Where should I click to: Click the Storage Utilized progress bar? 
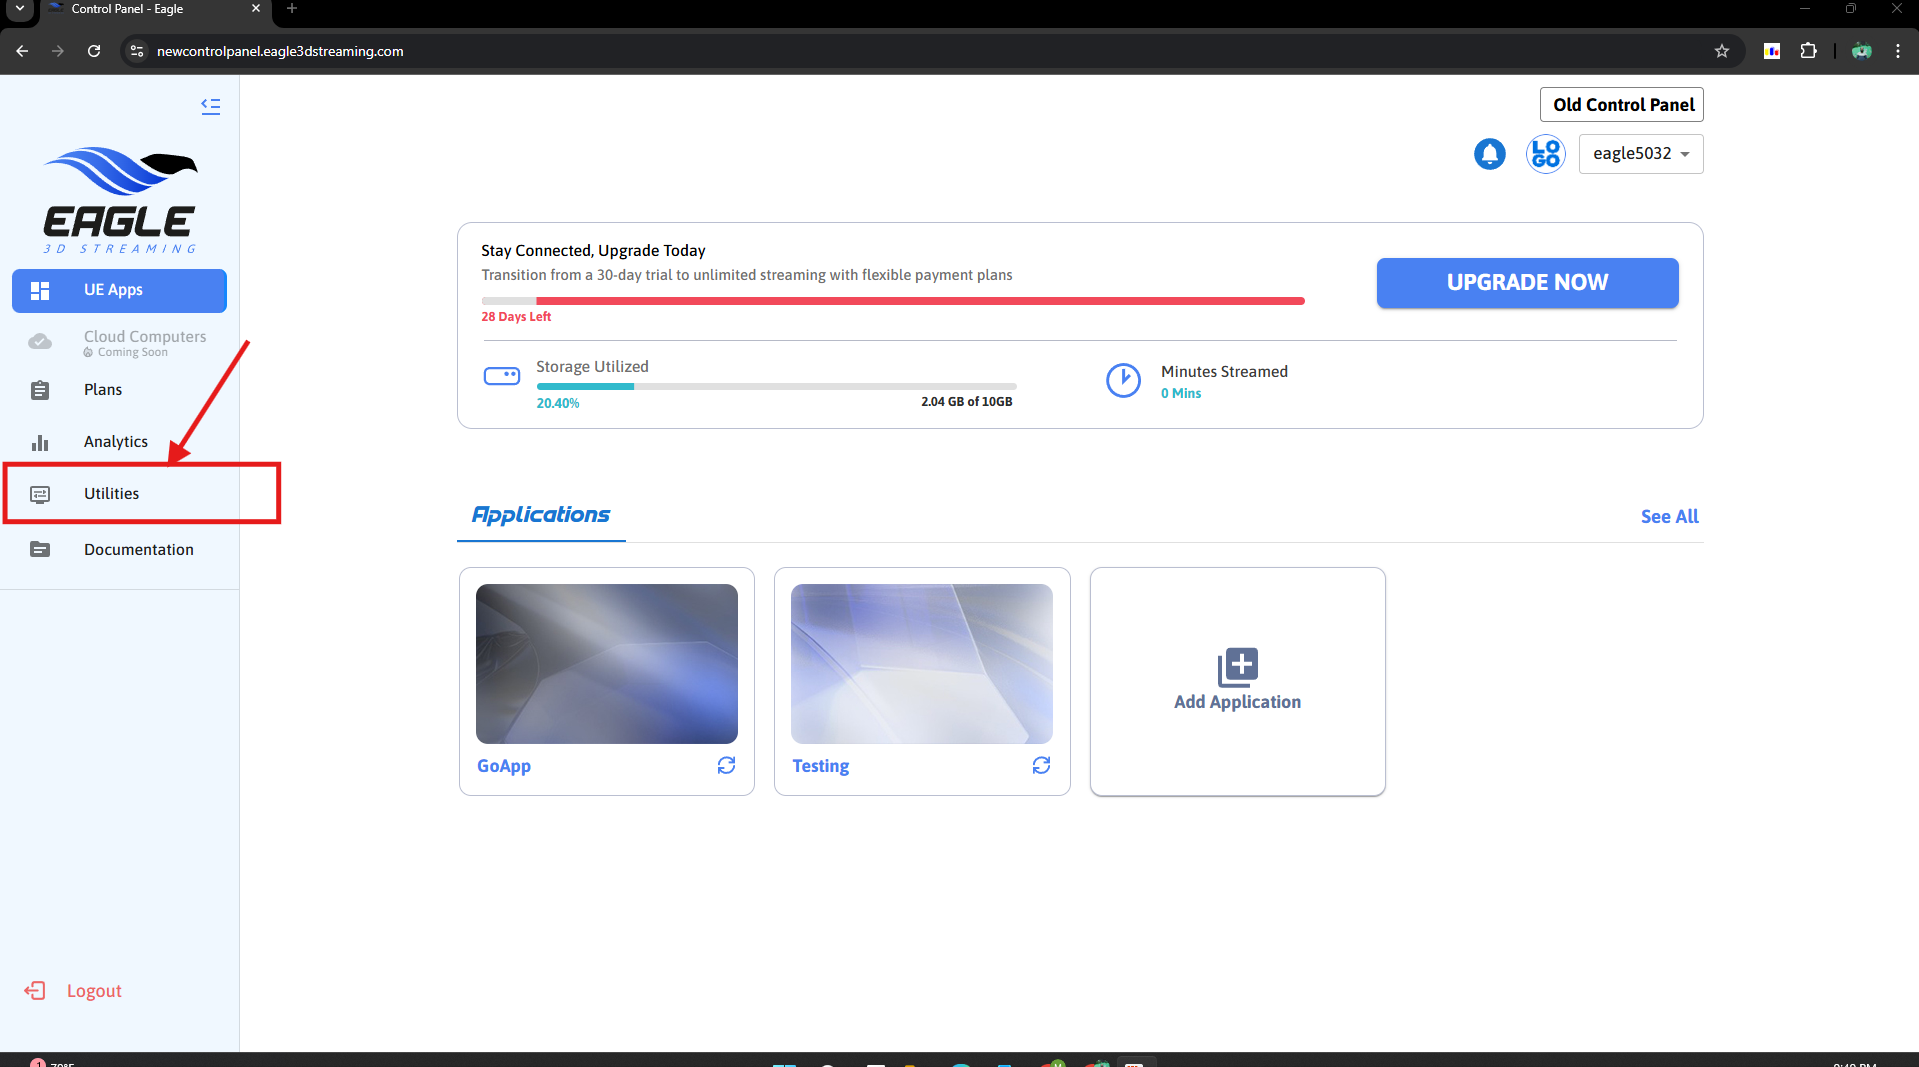pyautogui.click(x=776, y=386)
